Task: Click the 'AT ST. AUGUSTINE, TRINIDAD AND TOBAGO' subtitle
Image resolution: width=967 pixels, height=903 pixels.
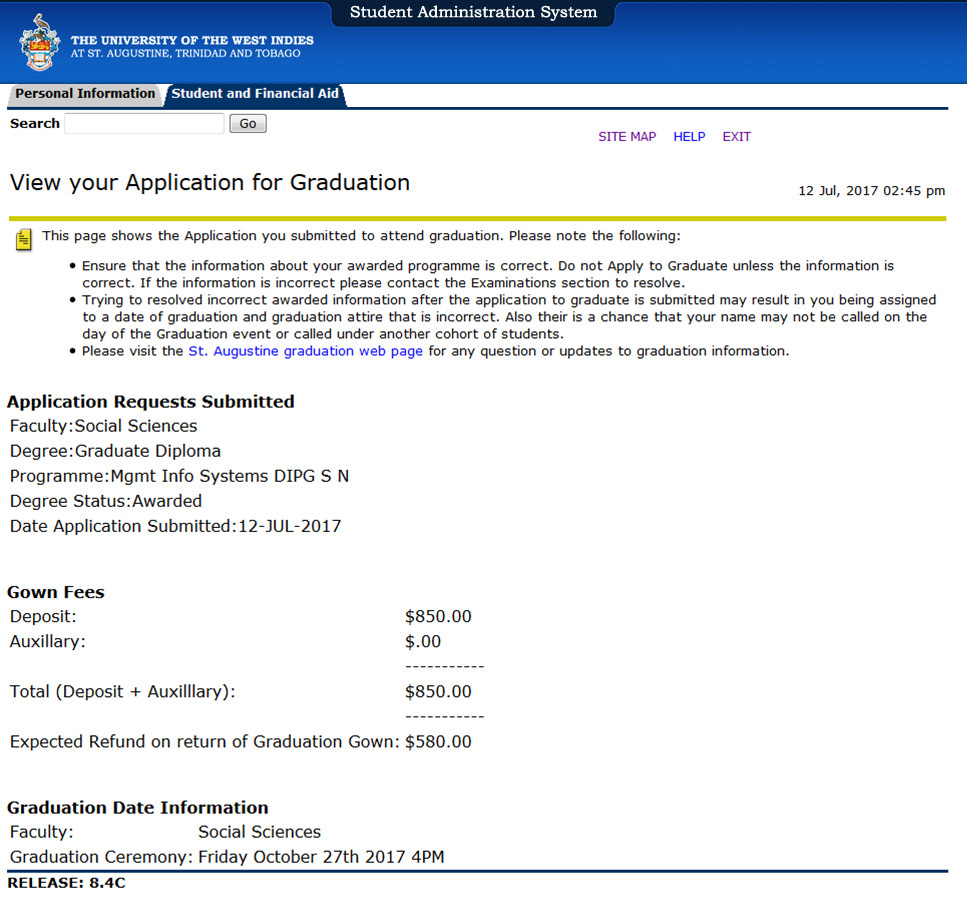Action: [186, 54]
